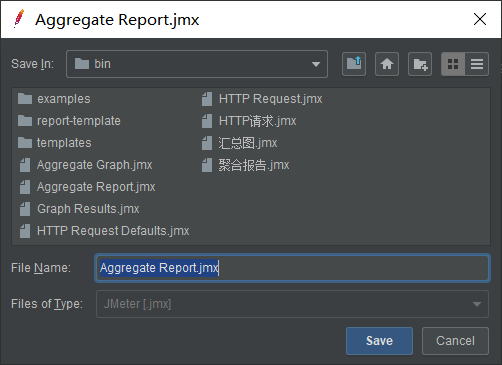Select the text 'templates'
The height and width of the screenshot is (365, 502).
[x=64, y=143]
